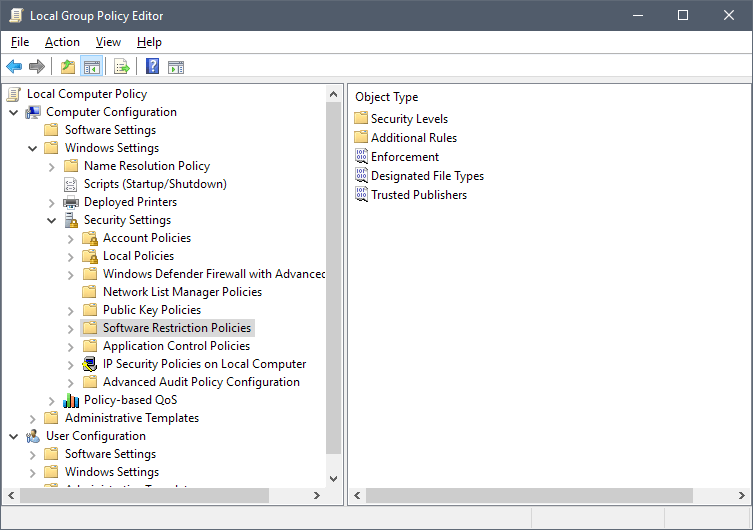The image size is (753, 530).
Task: Click the Designated File Types object icon
Action: 362,175
